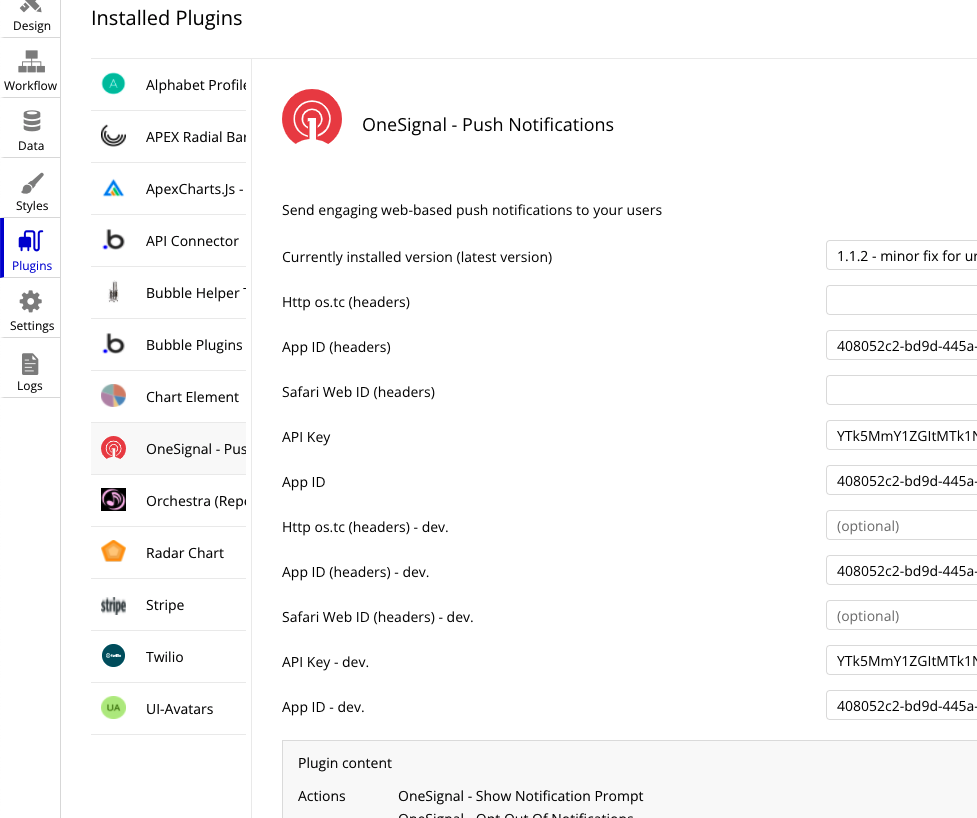Open the Styles brush icon
The width and height of the screenshot is (977, 818).
click(31, 183)
